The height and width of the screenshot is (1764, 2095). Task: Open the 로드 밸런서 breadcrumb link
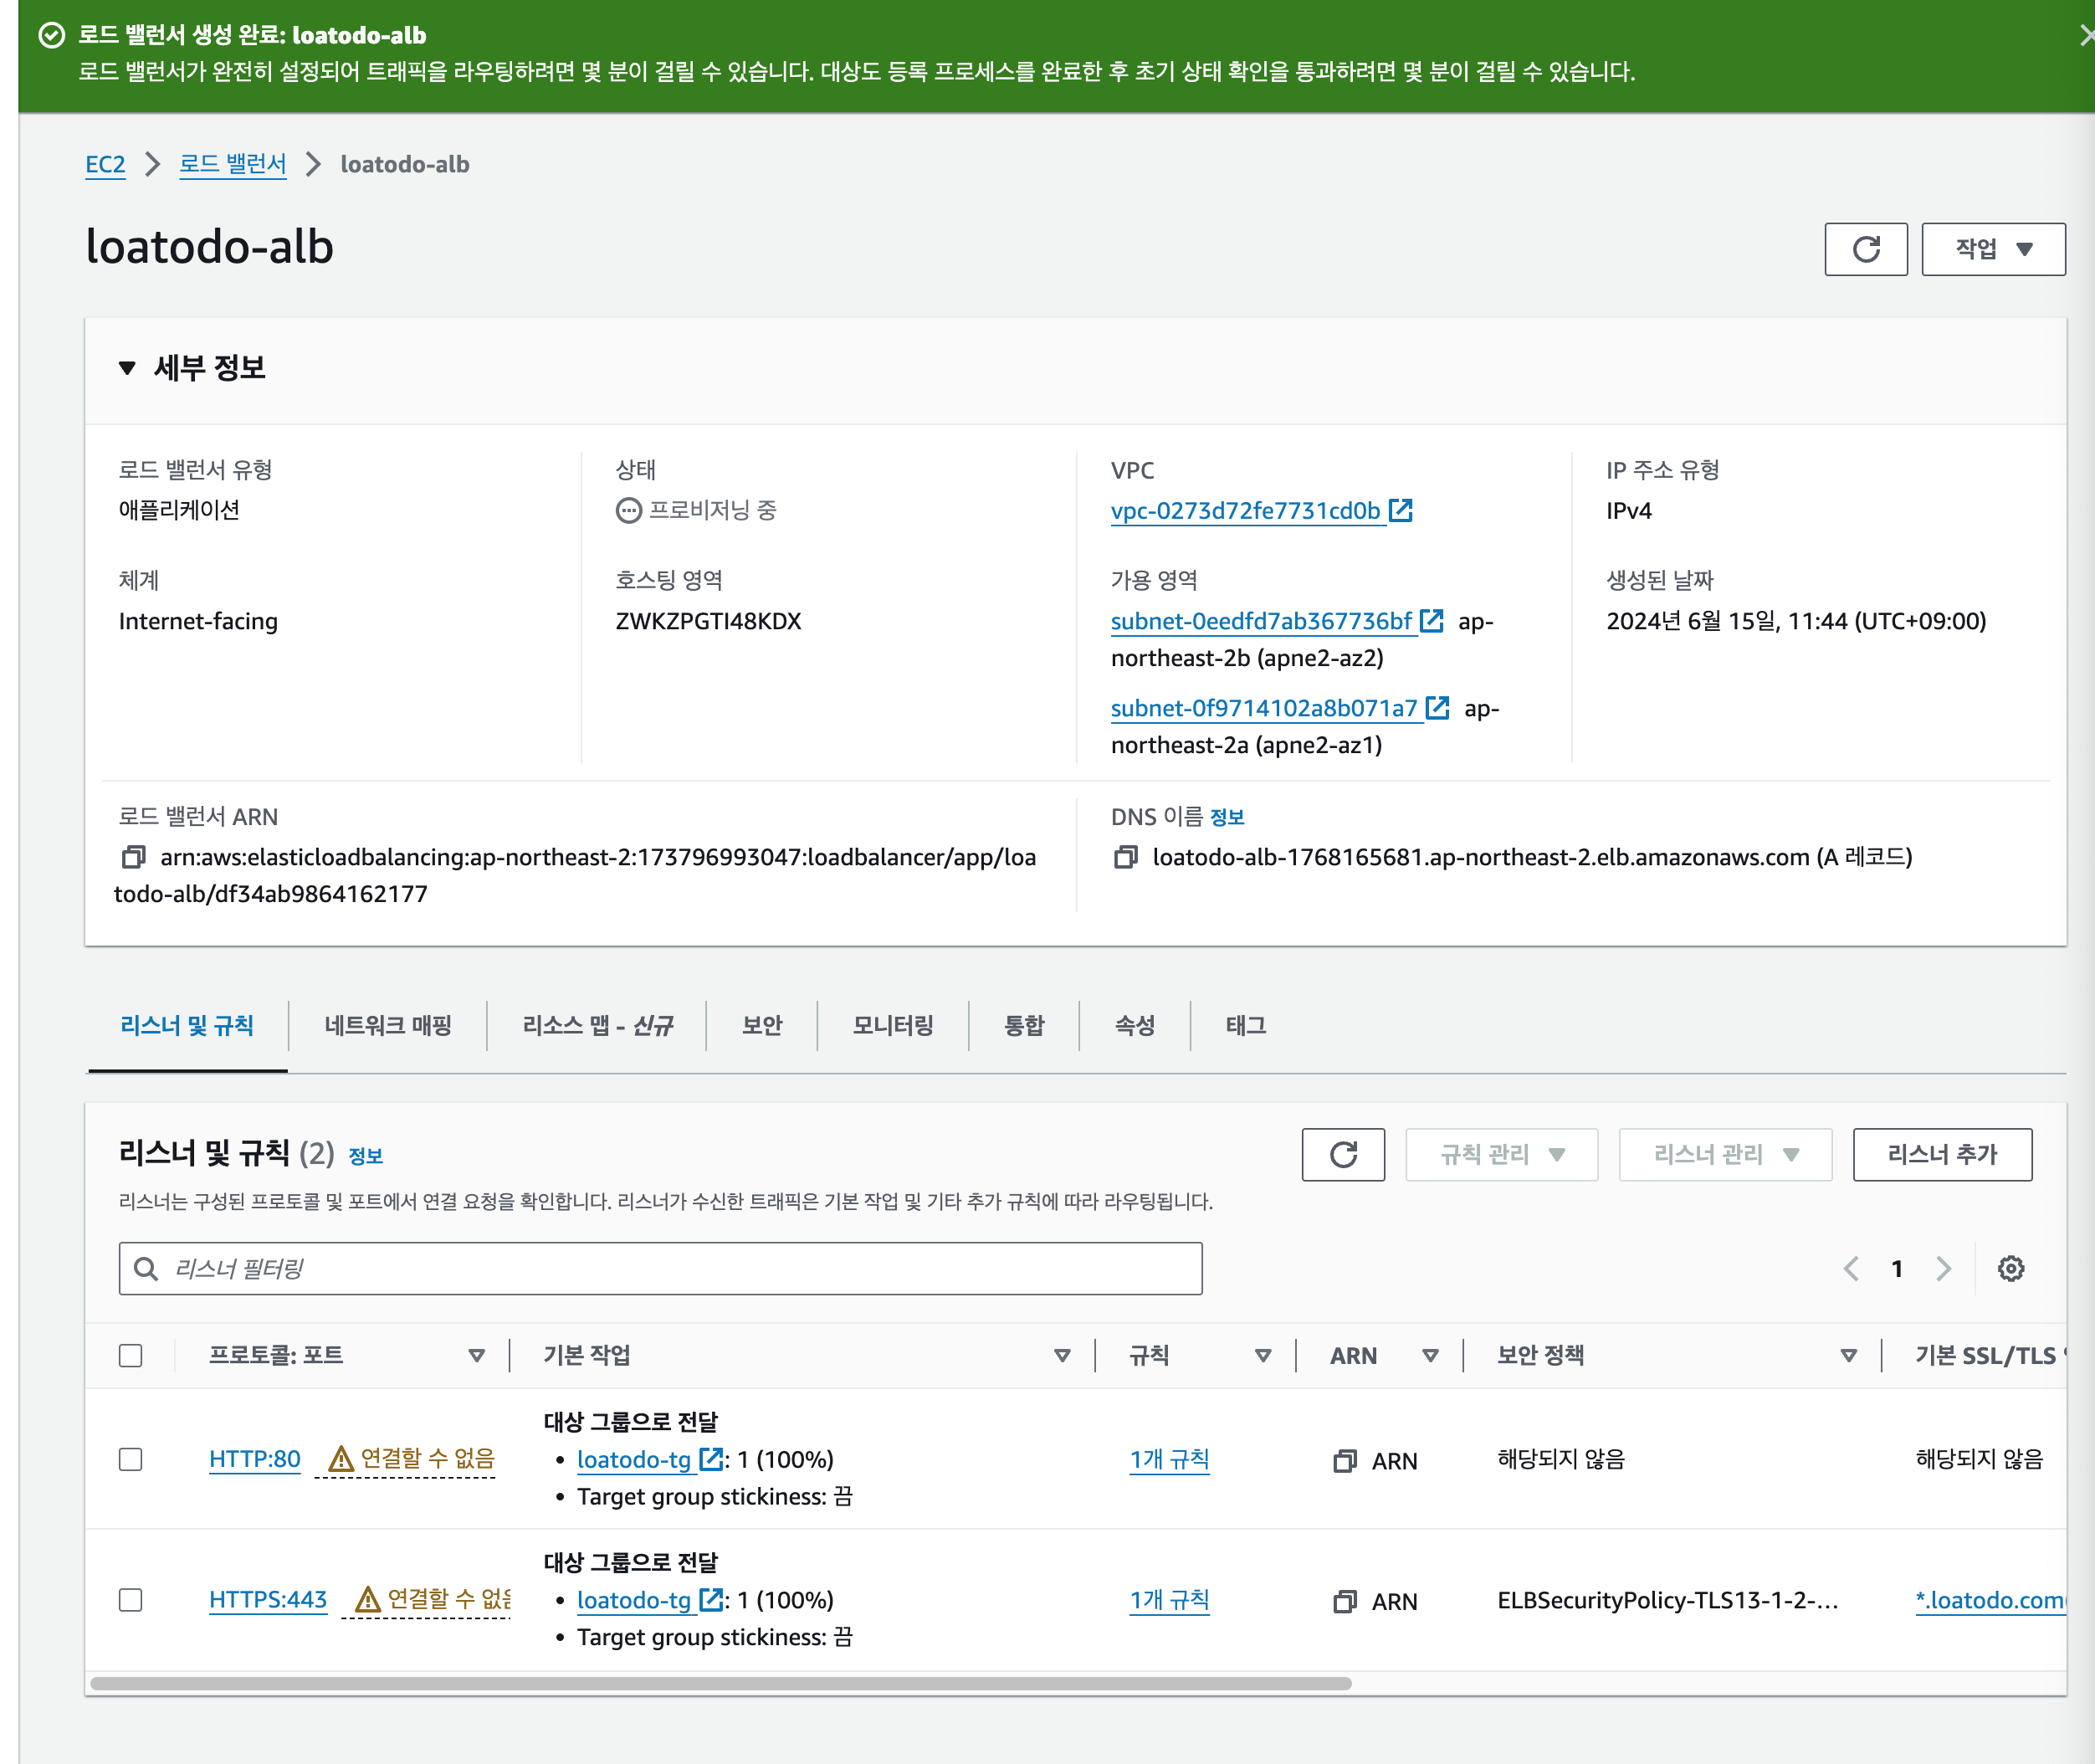tap(232, 164)
